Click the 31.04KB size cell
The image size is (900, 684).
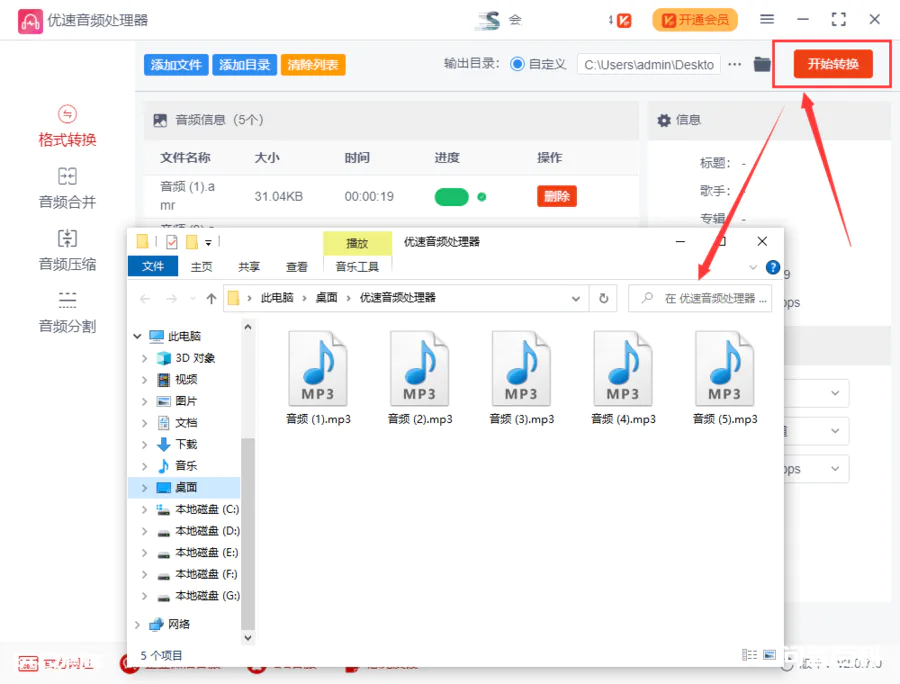pyautogui.click(x=278, y=197)
